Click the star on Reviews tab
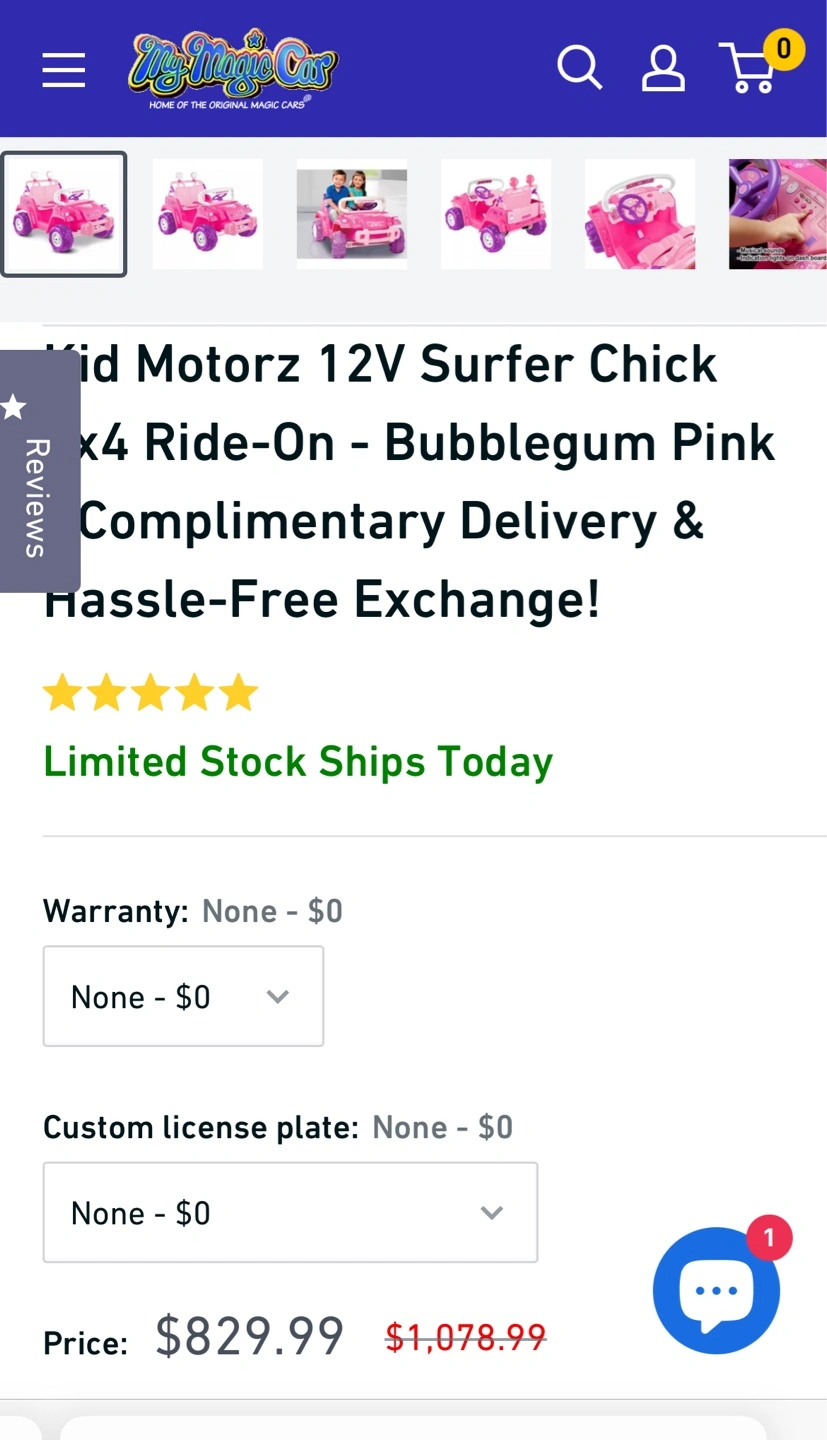The width and height of the screenshot is (827, 1440). (15, 407)
